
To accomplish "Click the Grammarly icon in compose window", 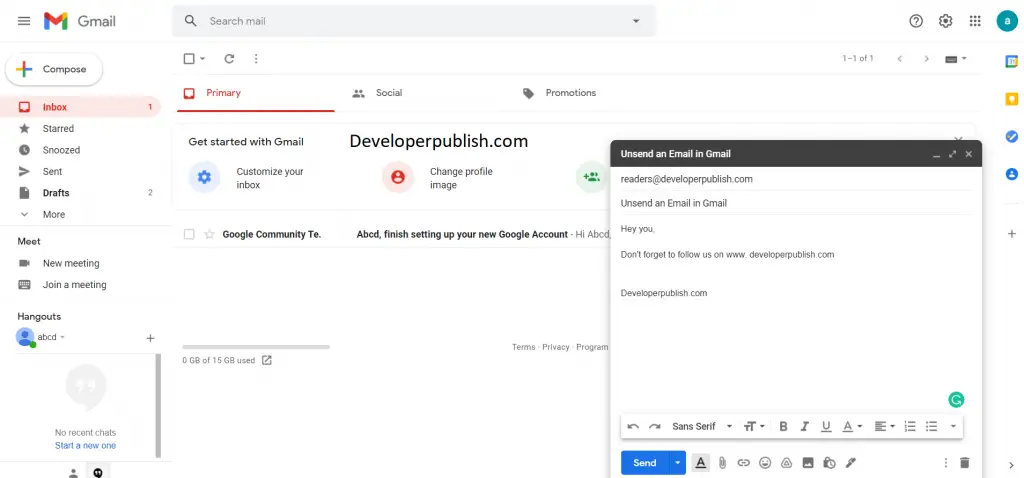I will pyautogui.click(x=956, y=400).
